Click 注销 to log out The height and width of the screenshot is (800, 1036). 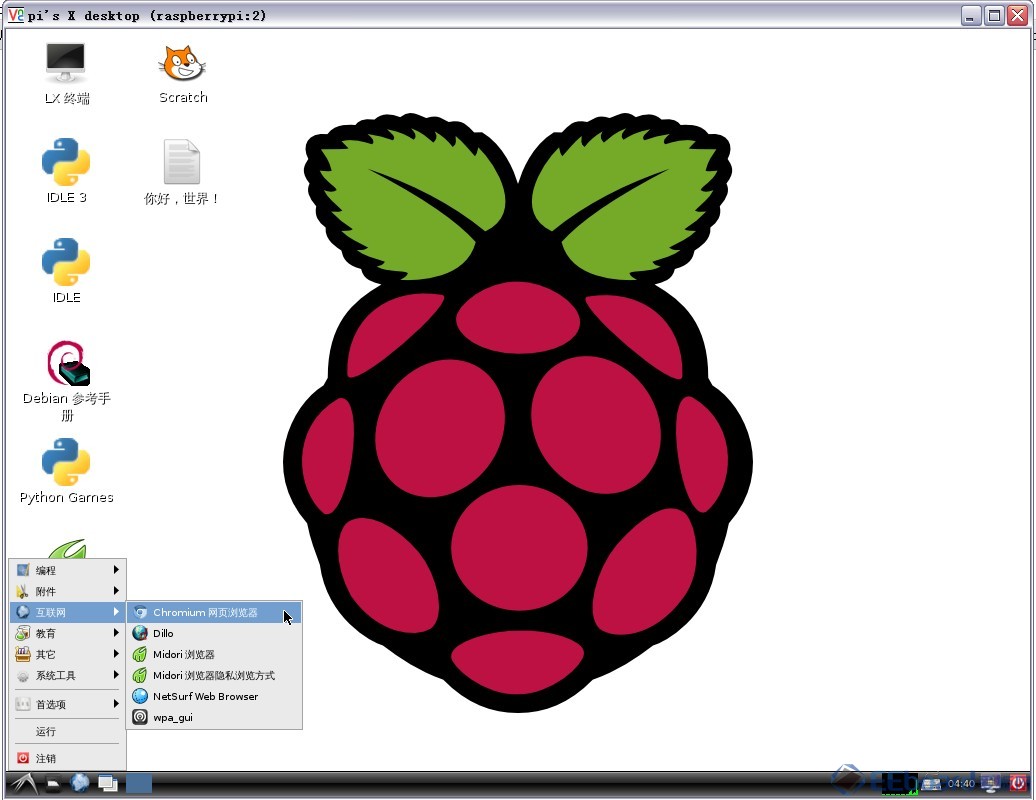pos(46,758)
